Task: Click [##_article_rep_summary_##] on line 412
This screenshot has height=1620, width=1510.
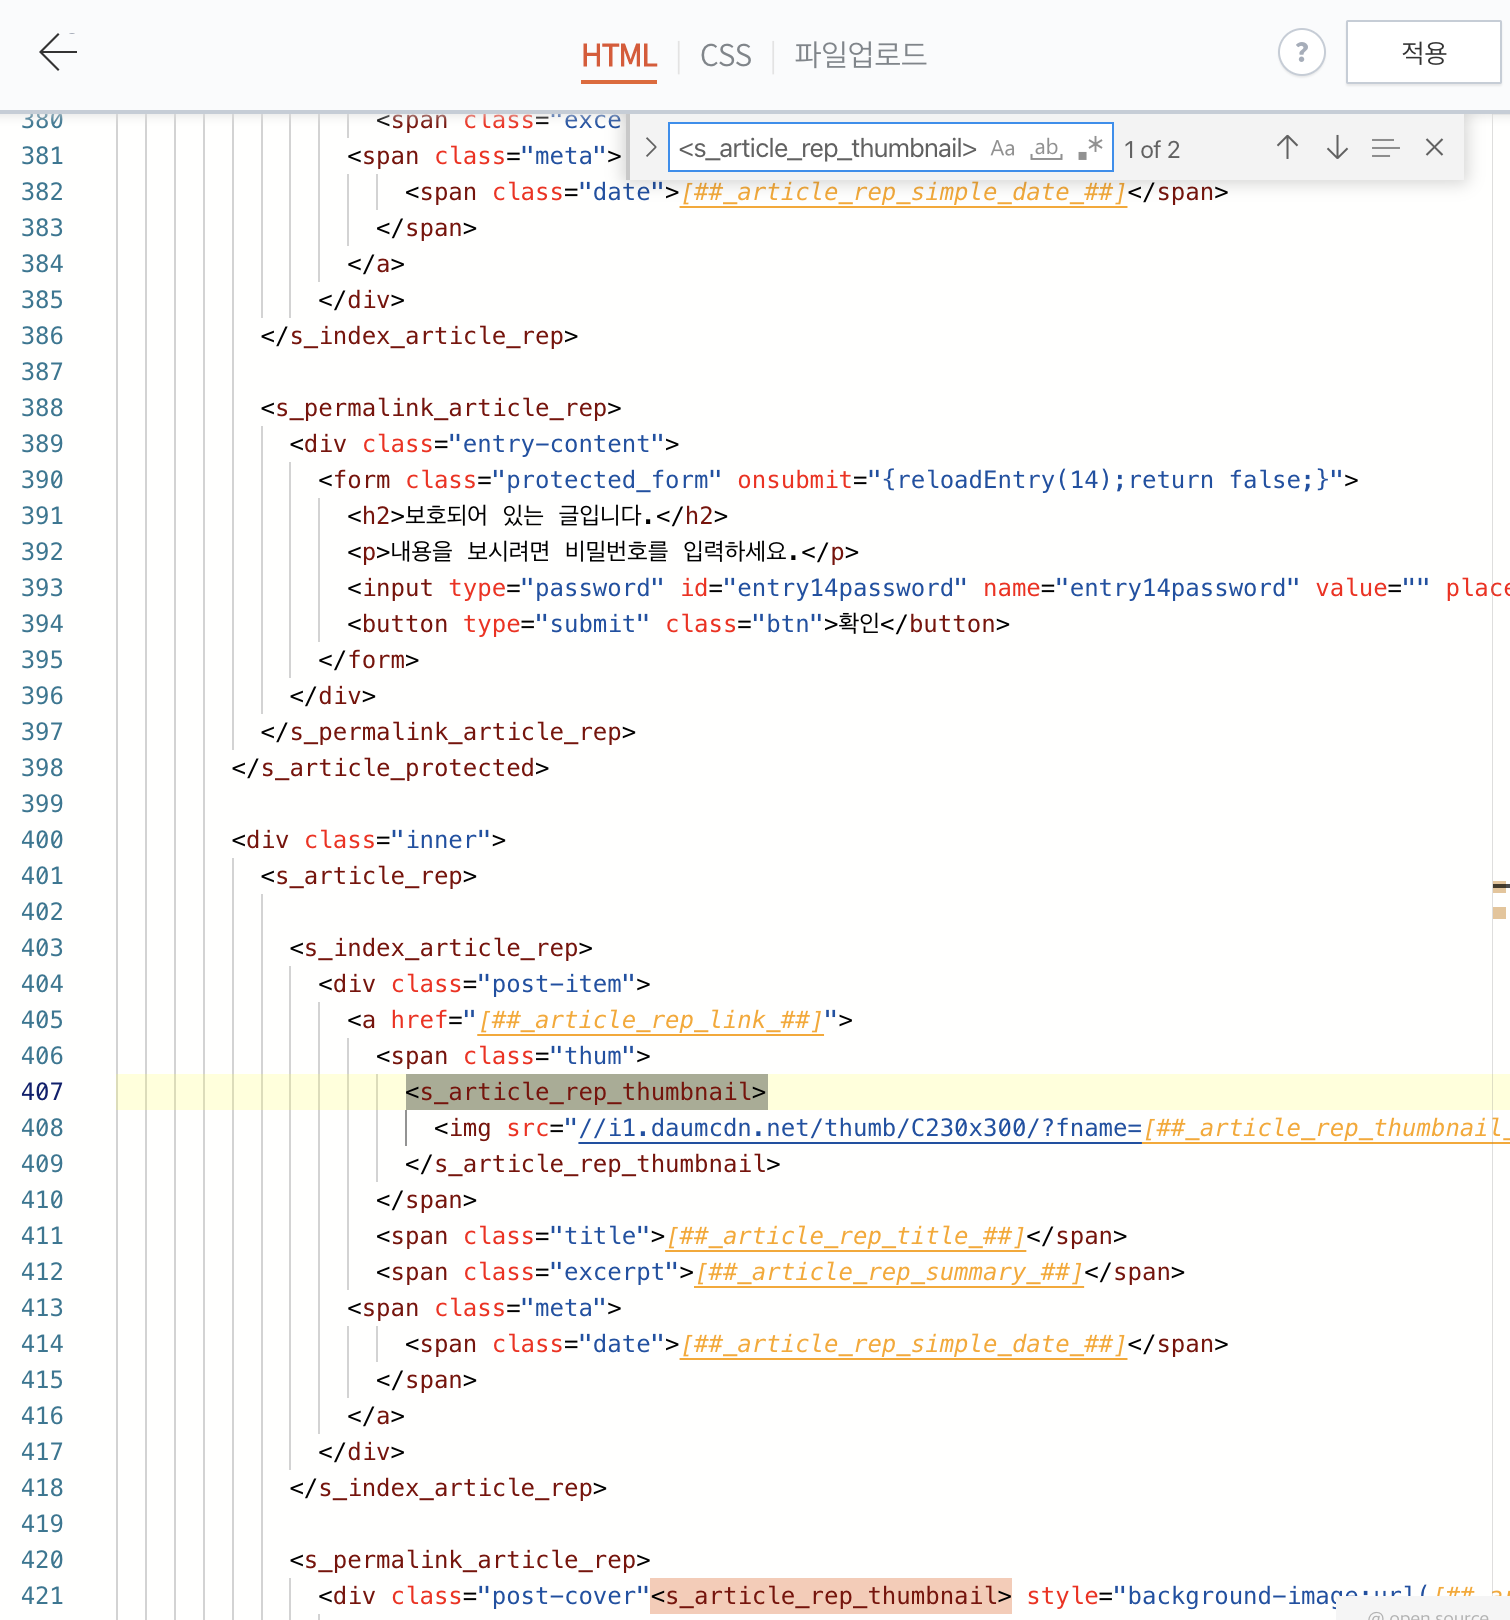Action: point(889,1272)
